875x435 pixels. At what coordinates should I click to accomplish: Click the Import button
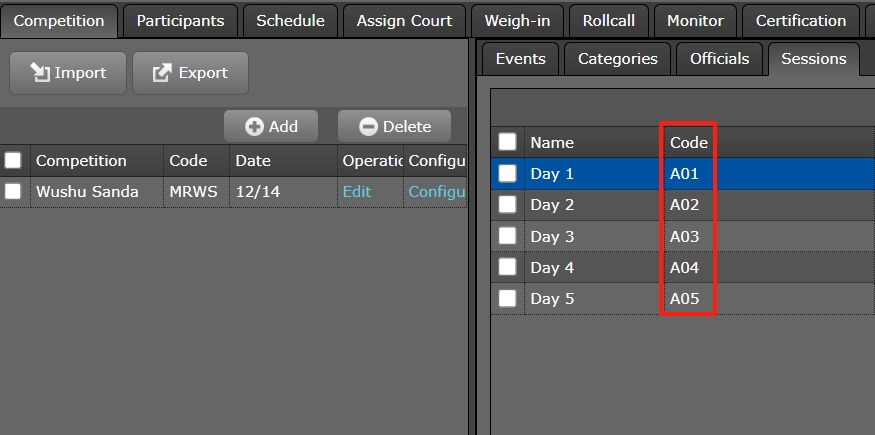[x=68, y=73]
